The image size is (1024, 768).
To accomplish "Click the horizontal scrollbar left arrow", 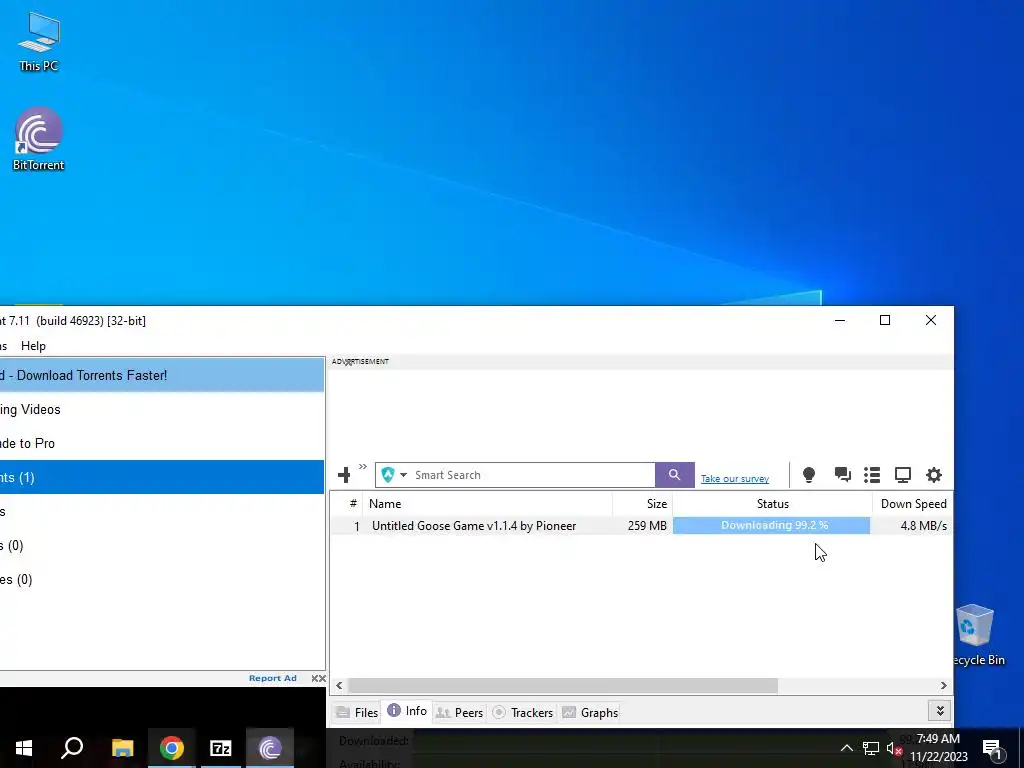I will pyautogui.click(x=339, y=686).
